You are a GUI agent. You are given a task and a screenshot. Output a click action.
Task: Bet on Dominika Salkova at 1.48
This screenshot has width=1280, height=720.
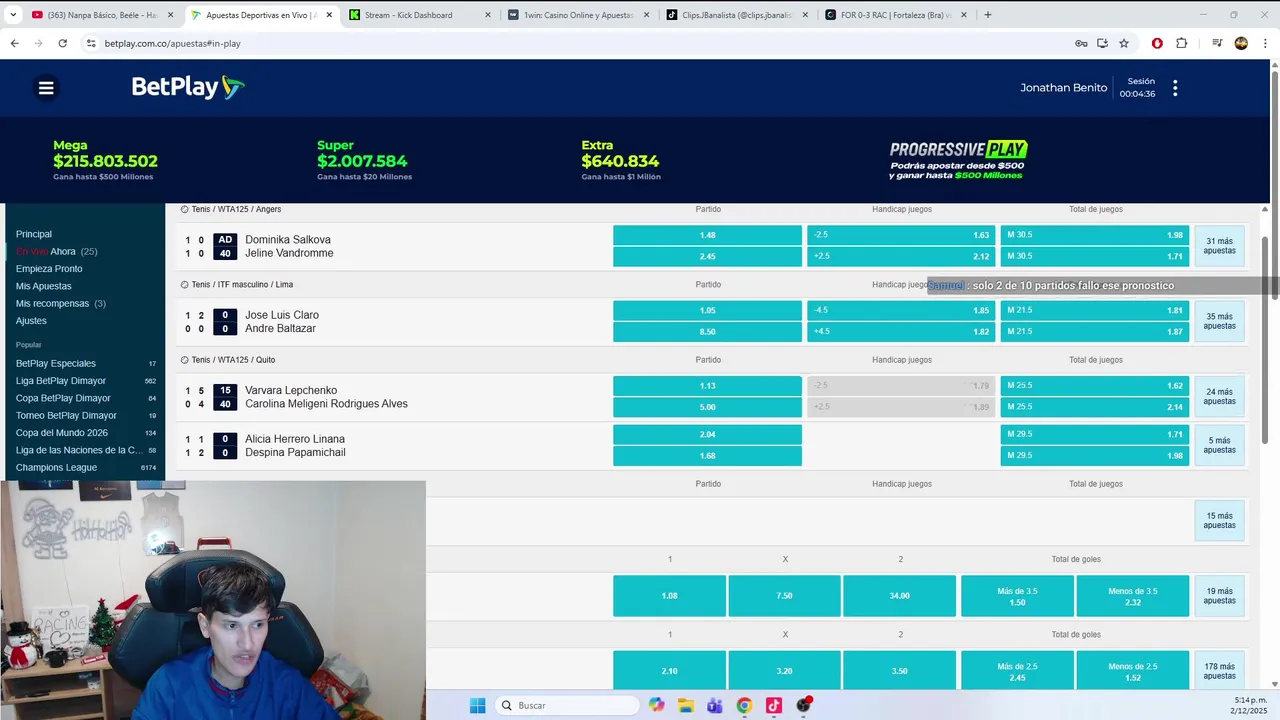coord(707,235)
